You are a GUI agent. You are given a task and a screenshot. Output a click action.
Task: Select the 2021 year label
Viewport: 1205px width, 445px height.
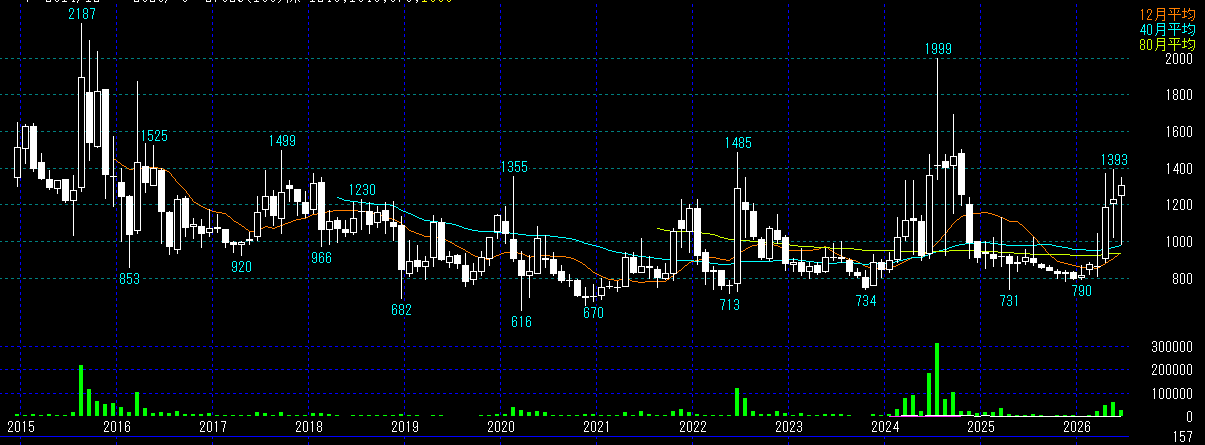pos(597,427)
